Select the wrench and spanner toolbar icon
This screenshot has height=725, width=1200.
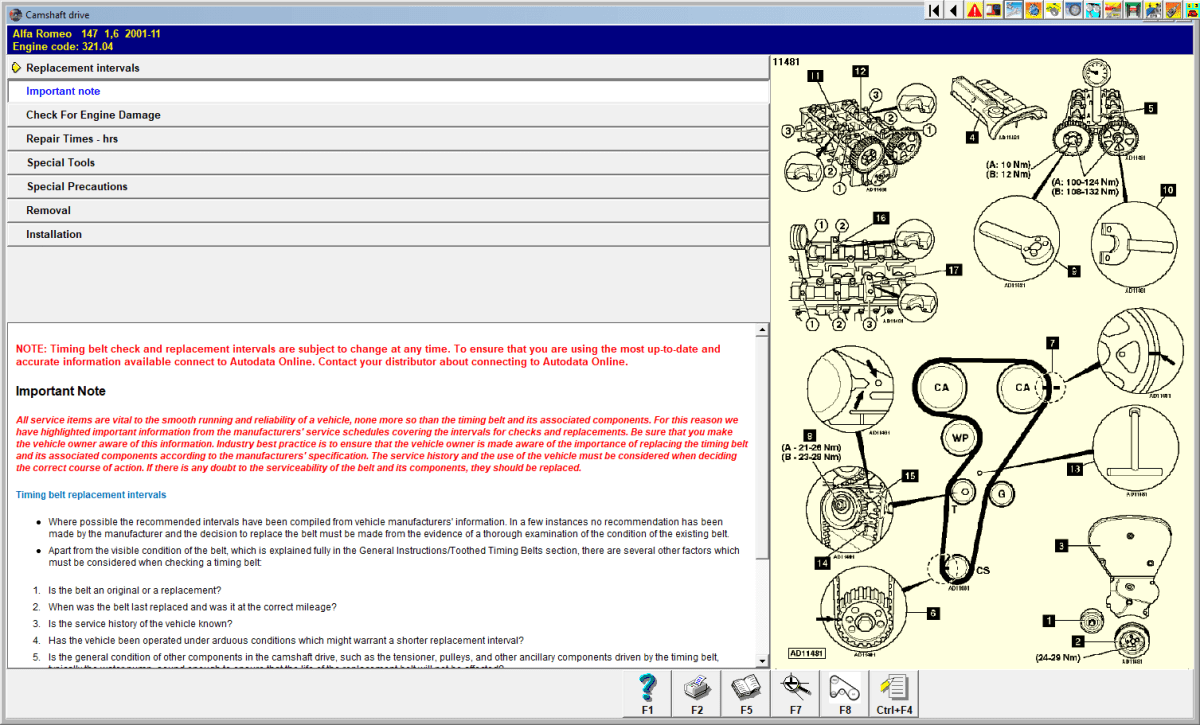(1014, 10)
